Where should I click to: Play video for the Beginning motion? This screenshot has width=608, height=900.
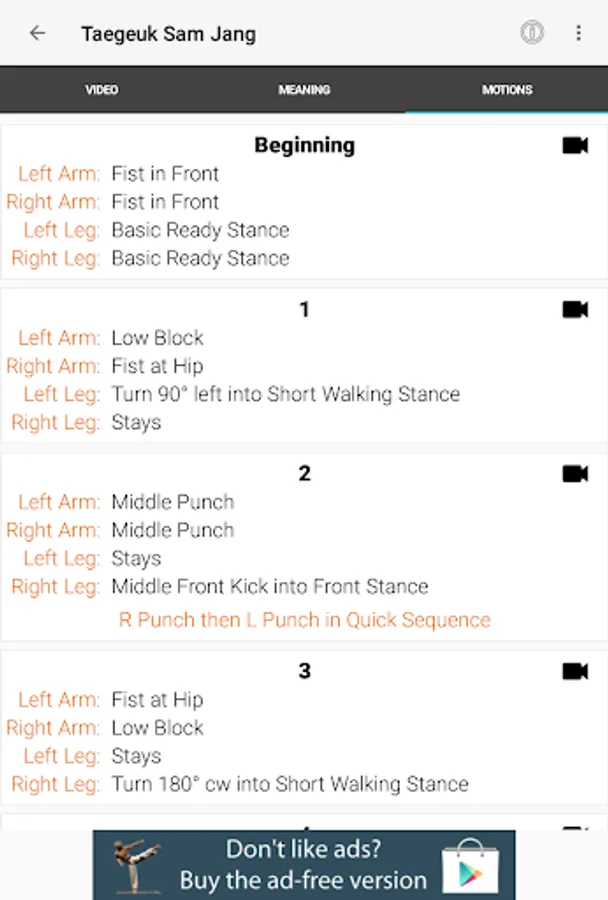coord(575,146)
